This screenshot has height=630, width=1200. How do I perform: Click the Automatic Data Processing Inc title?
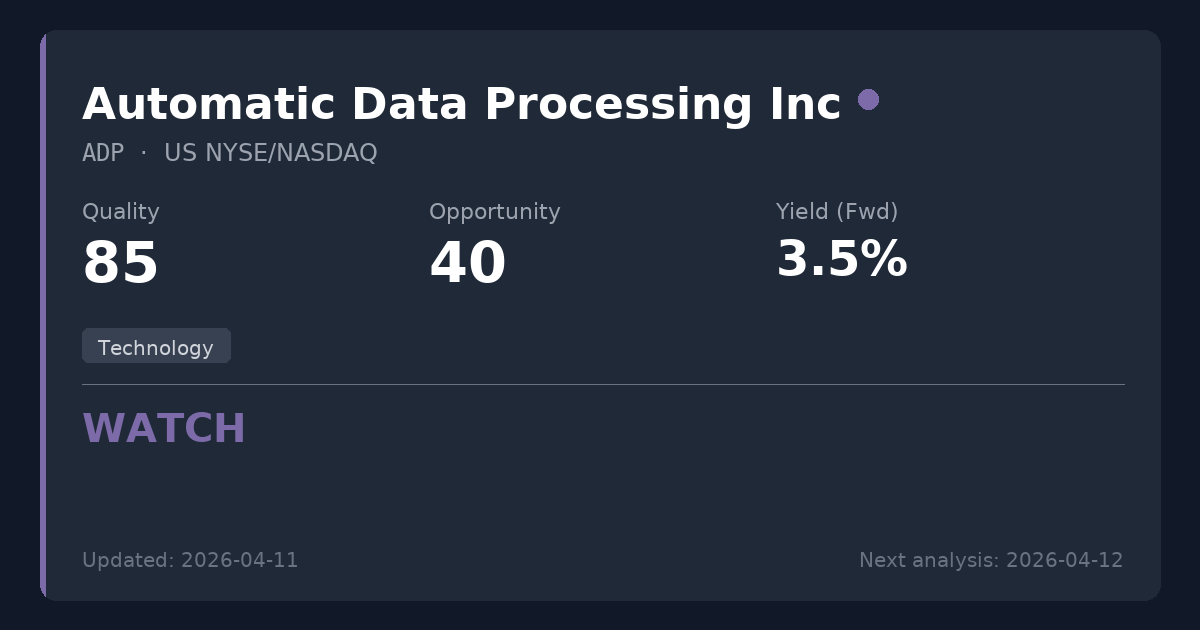click(461, 105)
